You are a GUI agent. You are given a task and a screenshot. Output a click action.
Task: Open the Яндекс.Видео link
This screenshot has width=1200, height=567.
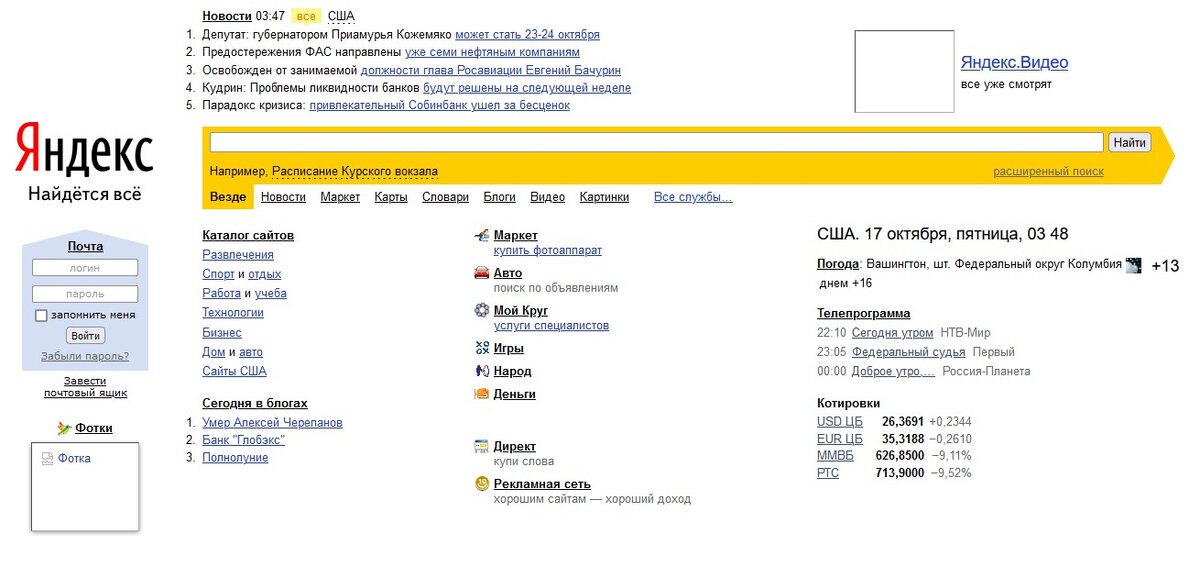[1014, 62]
